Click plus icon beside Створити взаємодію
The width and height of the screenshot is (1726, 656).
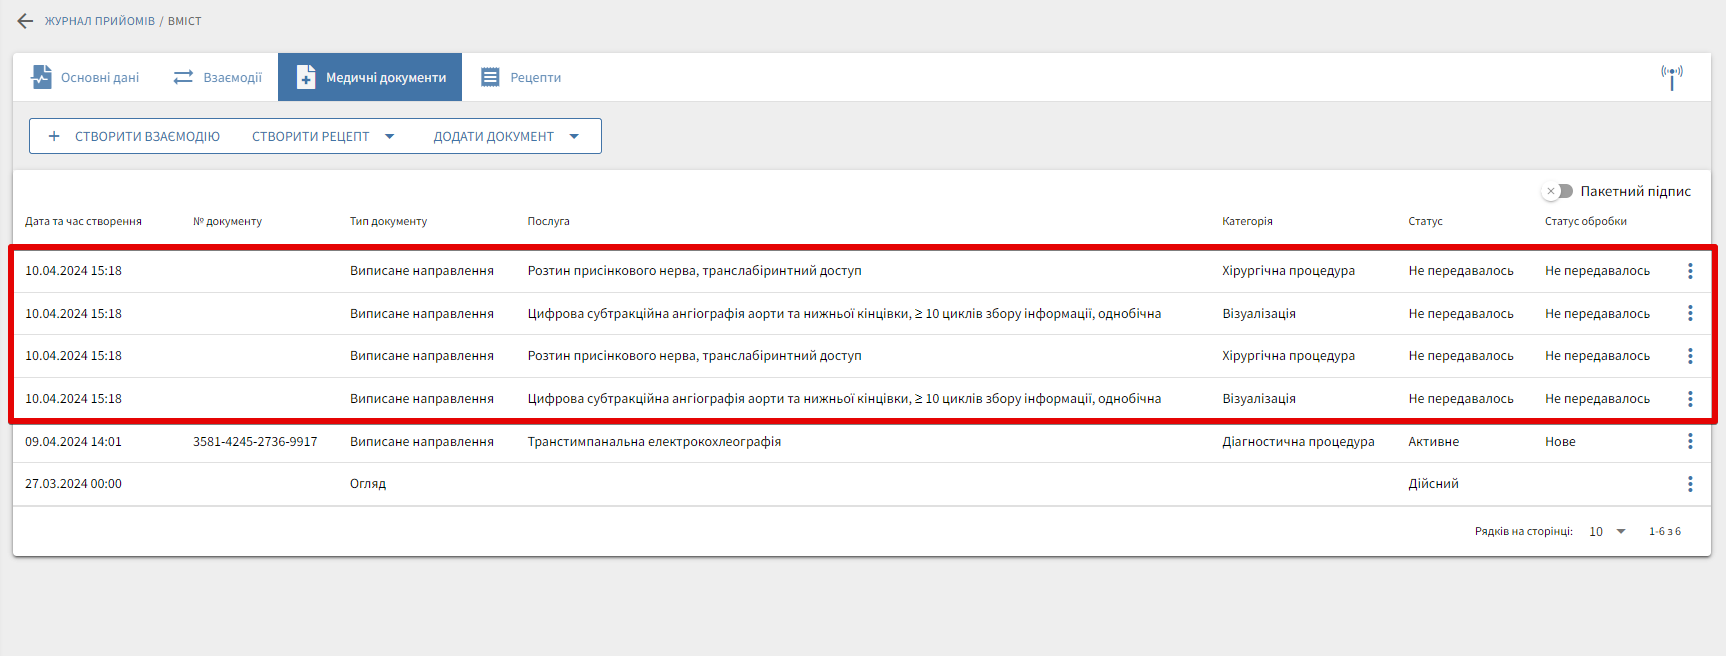pos(54,136)
